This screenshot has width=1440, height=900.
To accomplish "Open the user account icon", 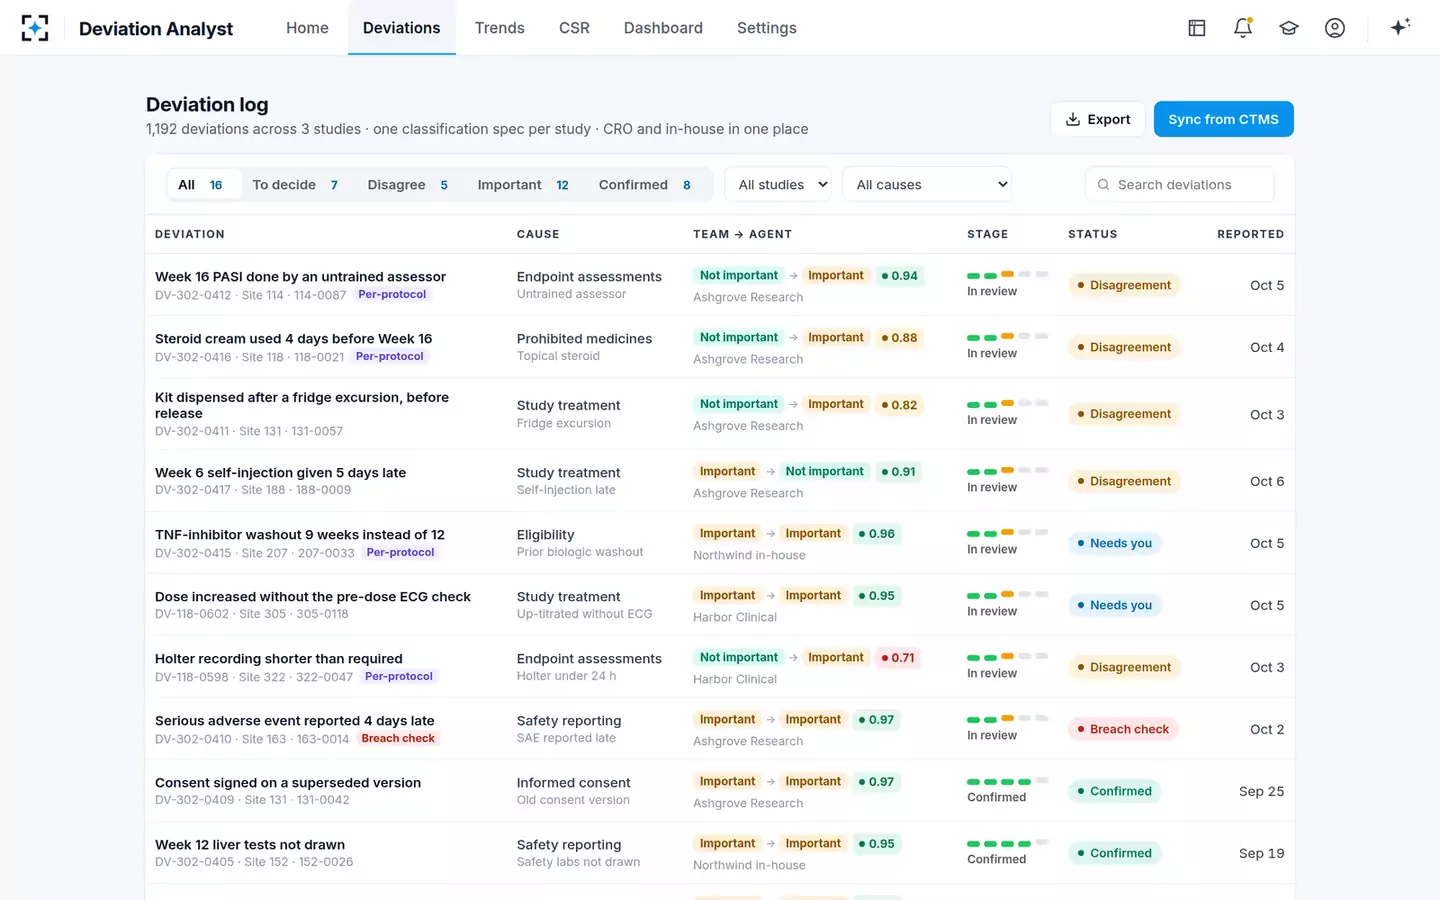I will pyautogui.click(x=1335, y=28).
